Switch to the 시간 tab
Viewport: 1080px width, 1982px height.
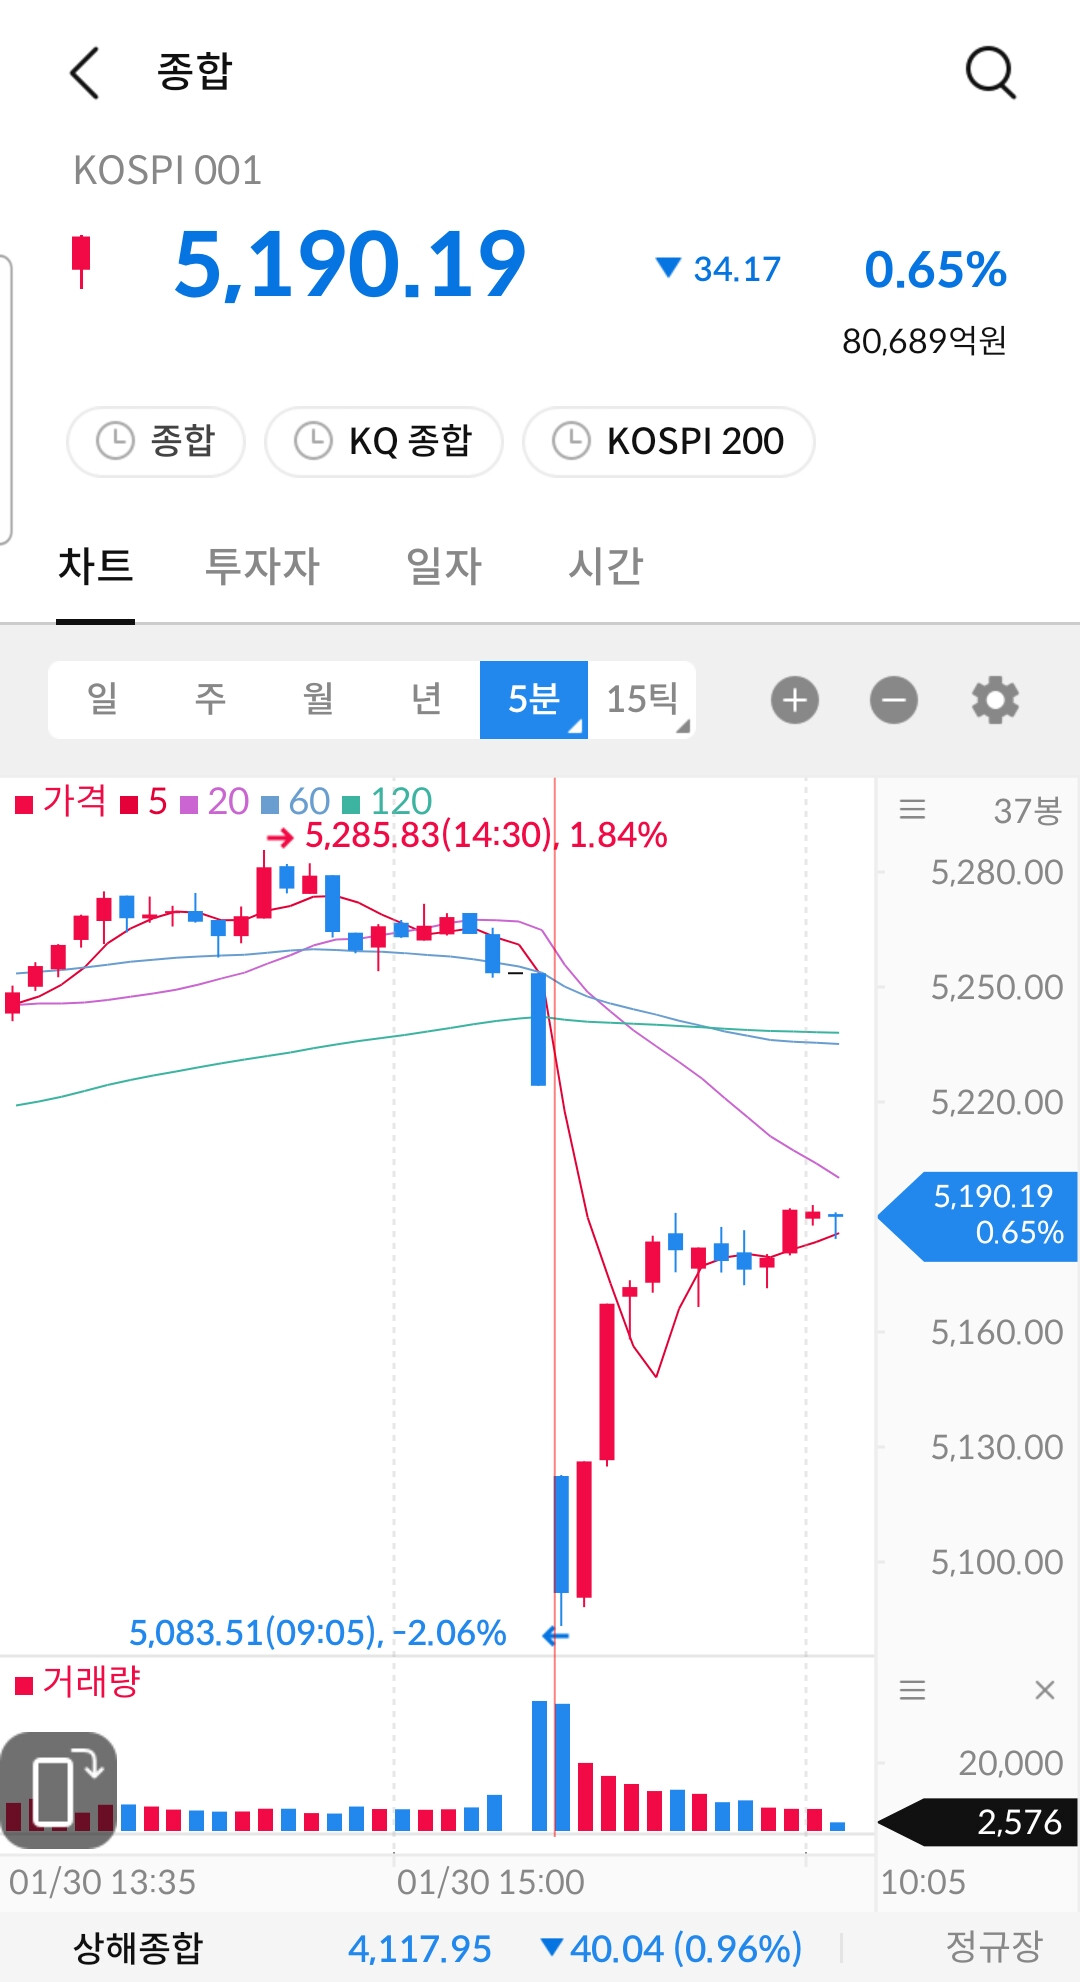605,566
